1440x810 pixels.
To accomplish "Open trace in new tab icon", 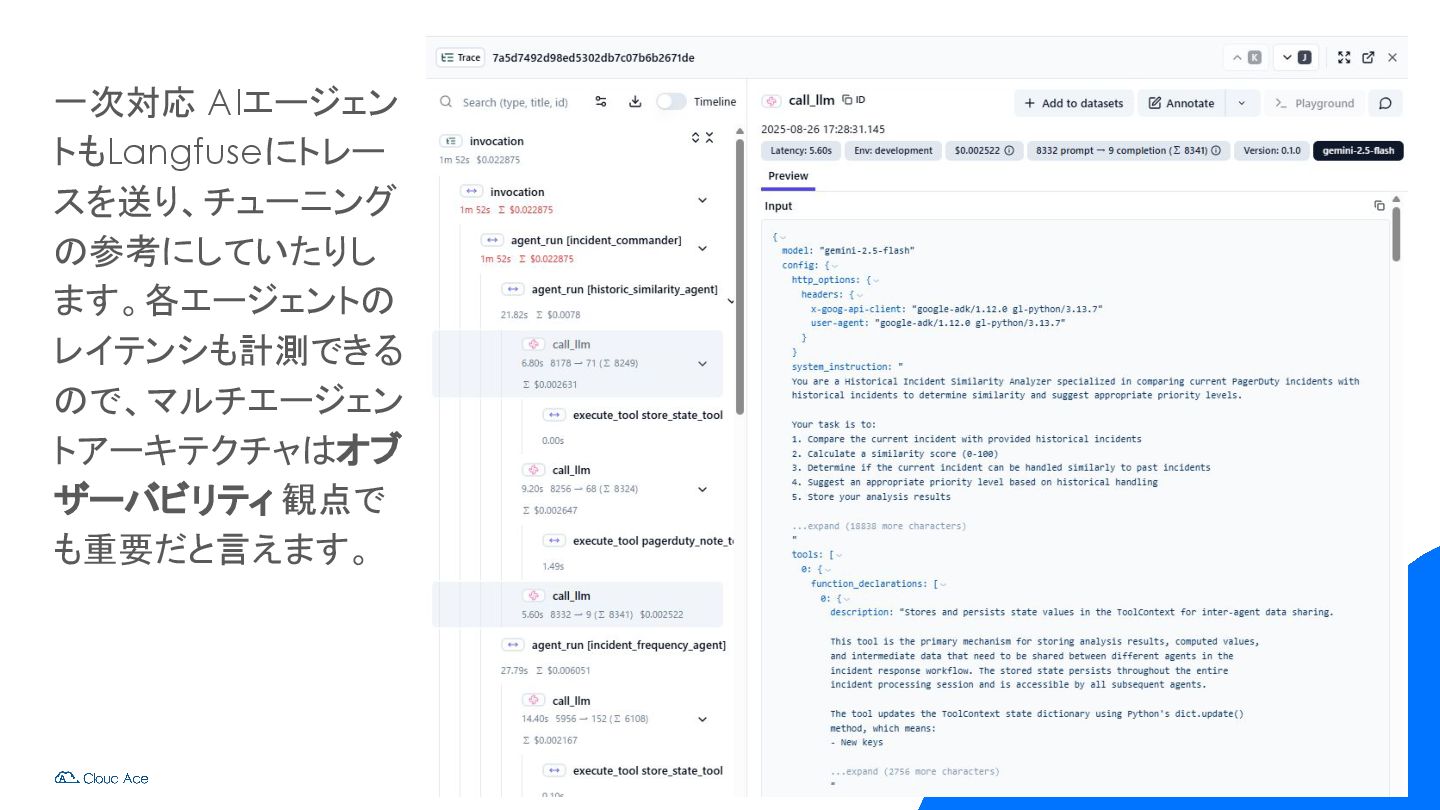I will [x=1368, y=58].
